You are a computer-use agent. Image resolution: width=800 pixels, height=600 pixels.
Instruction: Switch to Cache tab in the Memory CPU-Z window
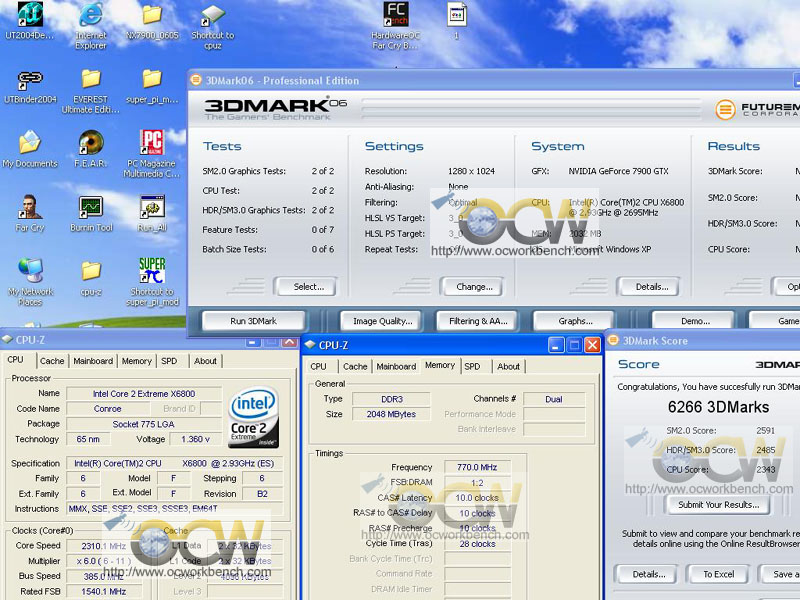pyautogui.click(x=355, y=366)
